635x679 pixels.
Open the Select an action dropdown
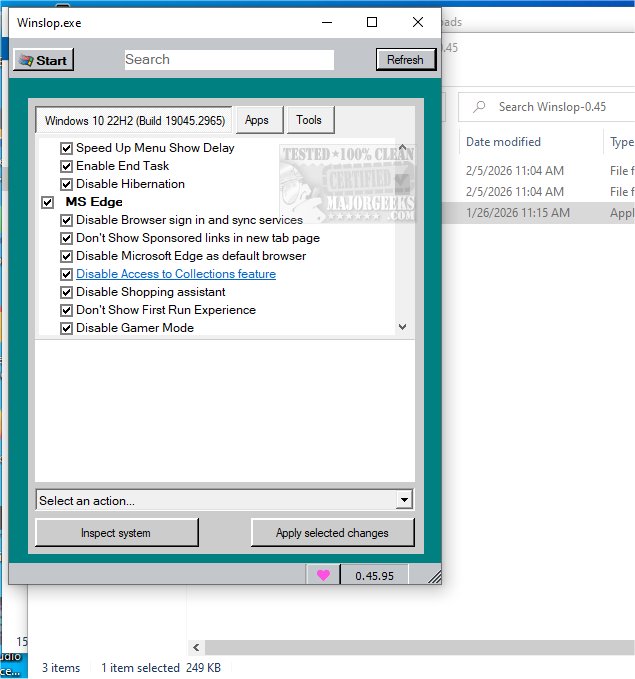404,500
